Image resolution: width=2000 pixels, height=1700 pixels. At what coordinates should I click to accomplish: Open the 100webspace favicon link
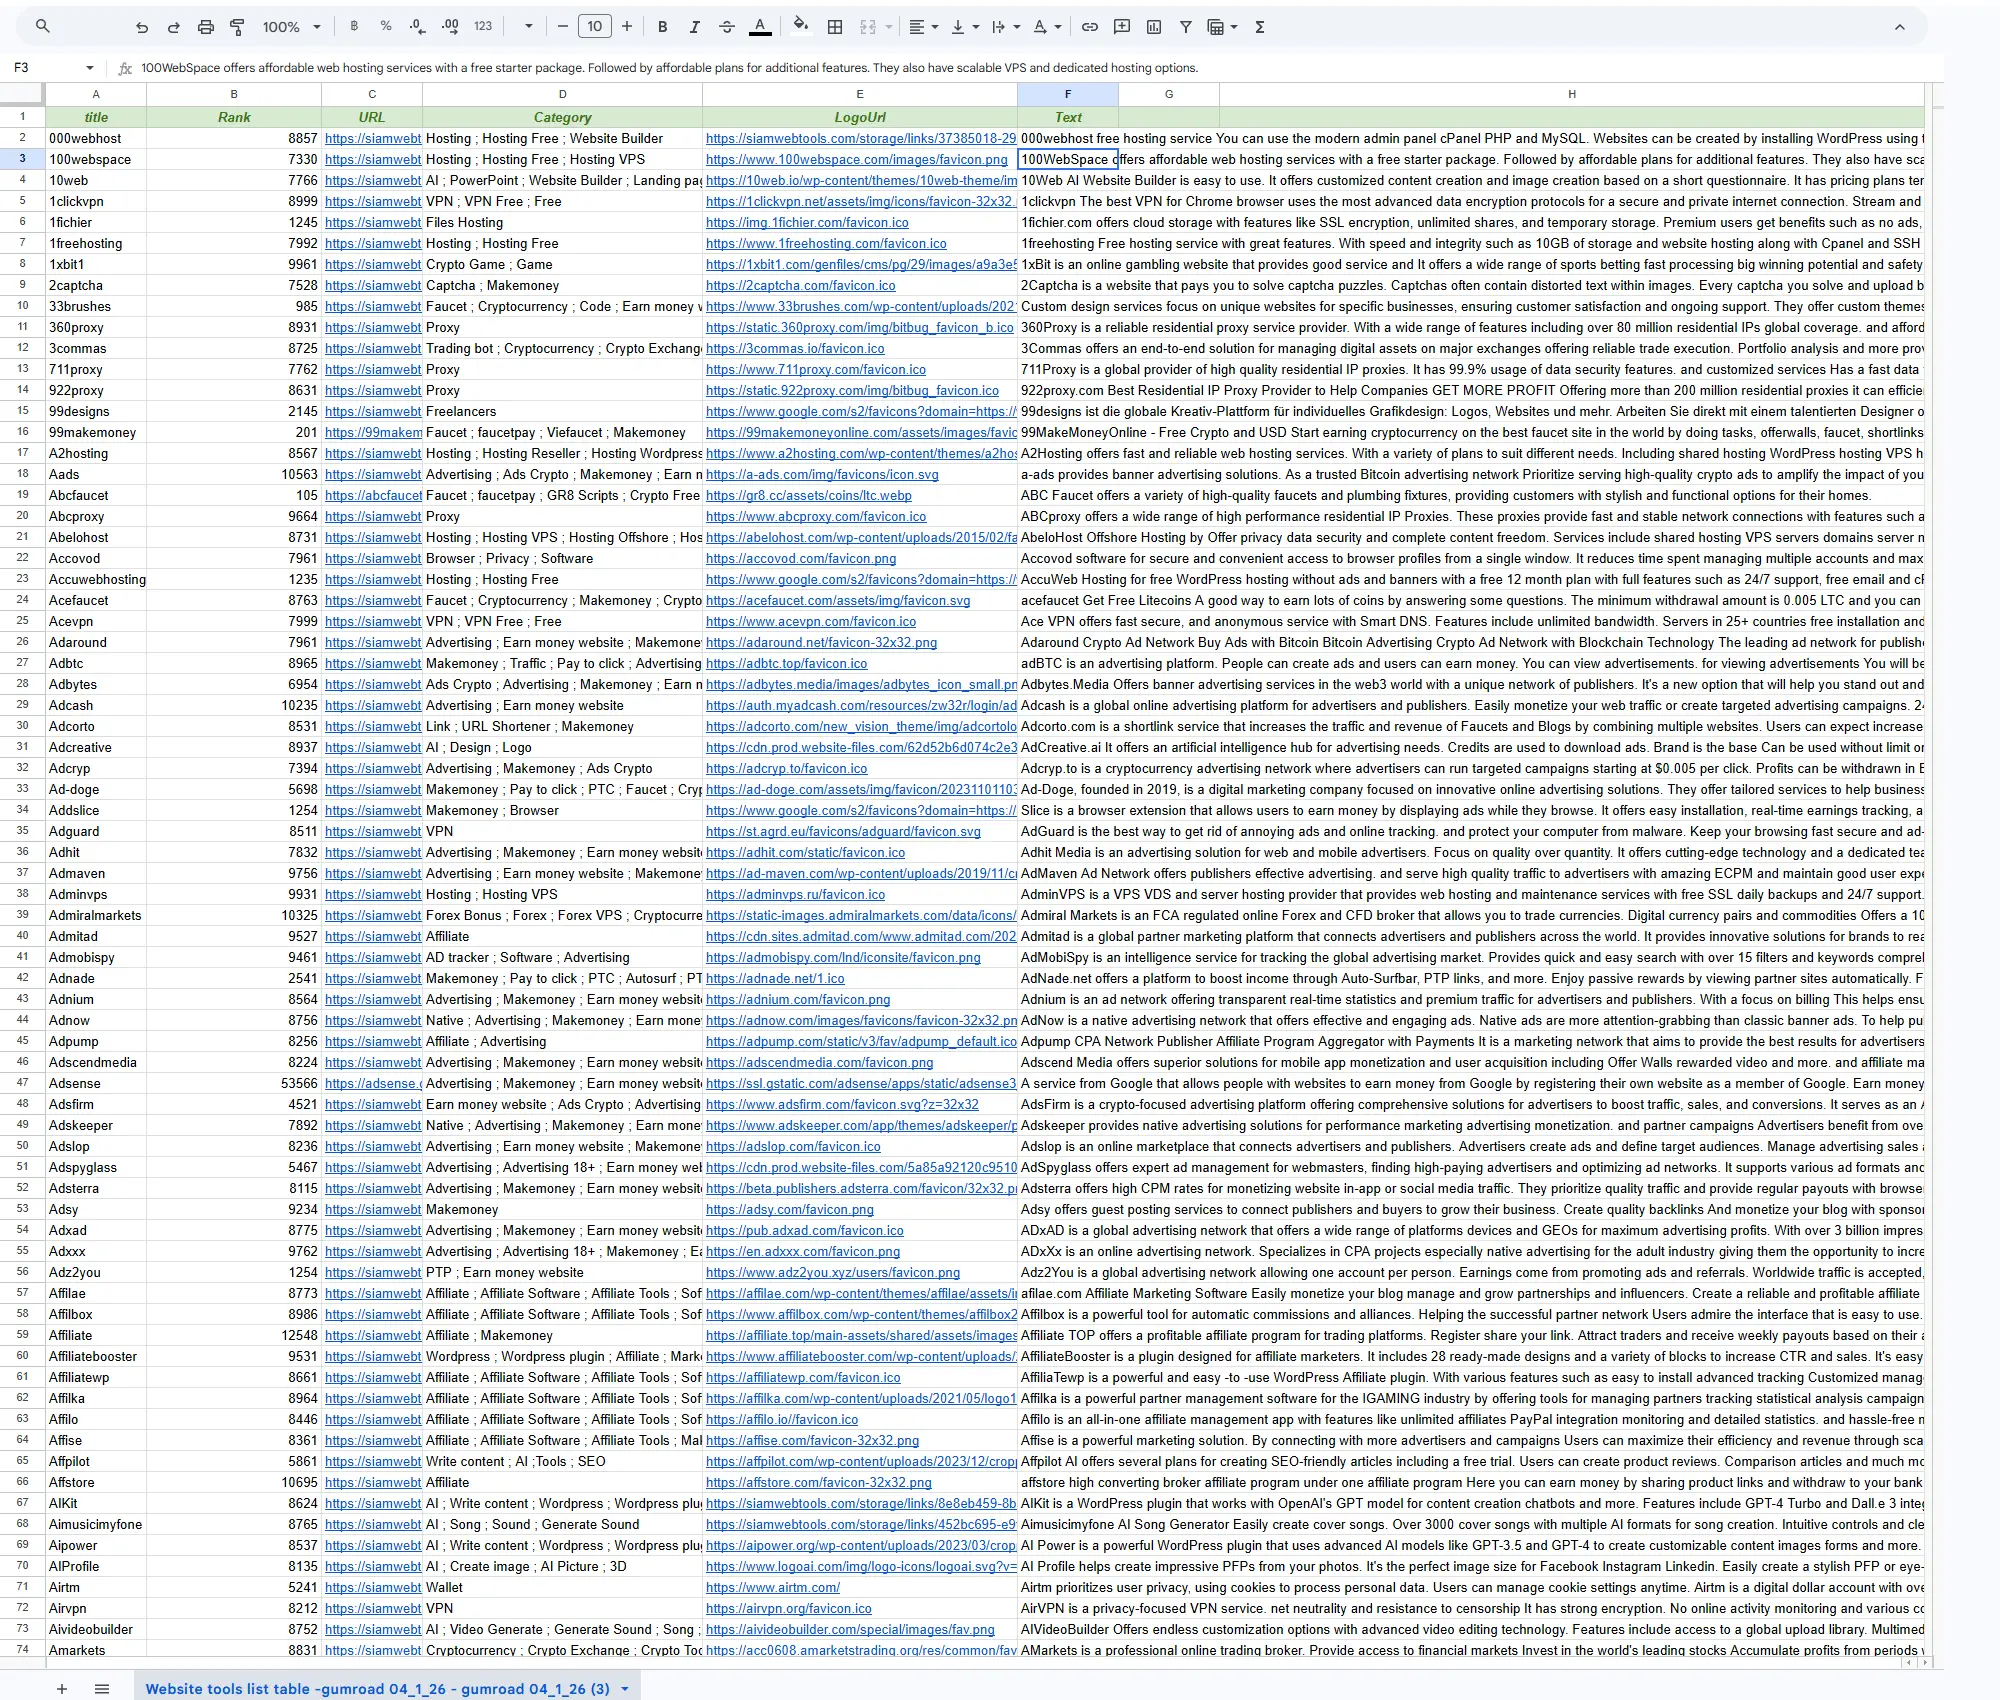856,159
